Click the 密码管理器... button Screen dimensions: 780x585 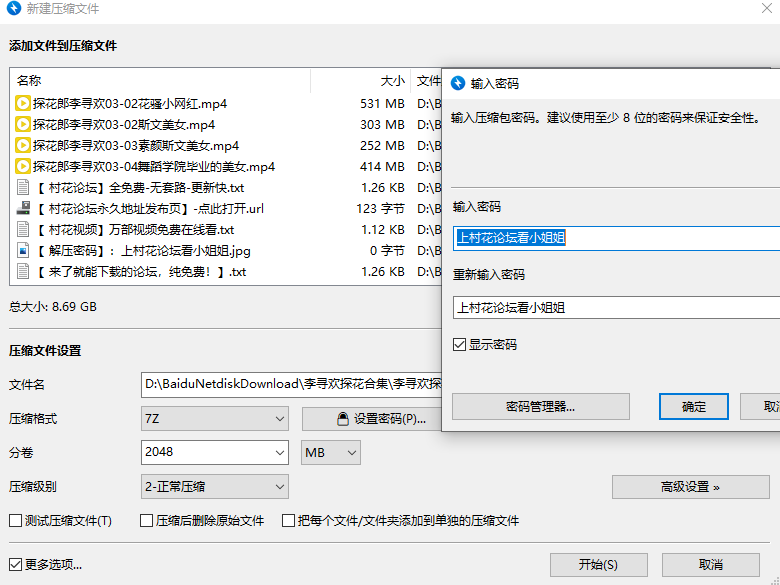(540, 406)
